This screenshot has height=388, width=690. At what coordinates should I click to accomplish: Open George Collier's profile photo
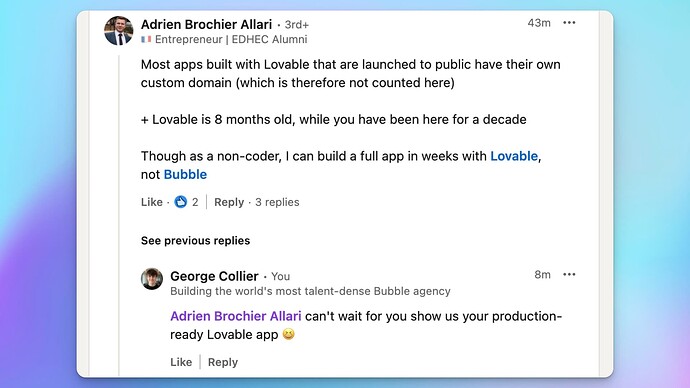[152, 279]
